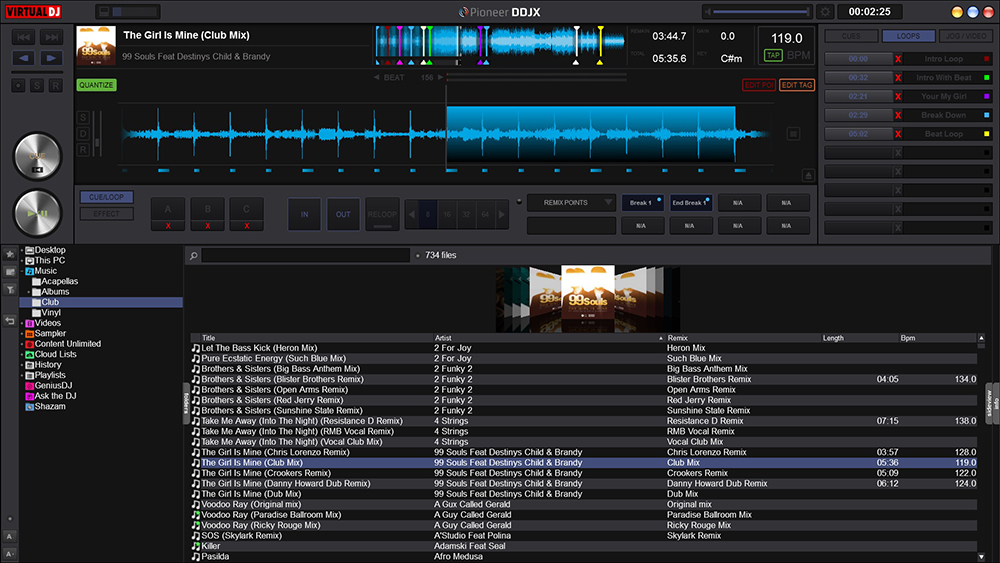Toggle the R button beside the waveform
This screenshot has width=1000, height=563.
83,150
